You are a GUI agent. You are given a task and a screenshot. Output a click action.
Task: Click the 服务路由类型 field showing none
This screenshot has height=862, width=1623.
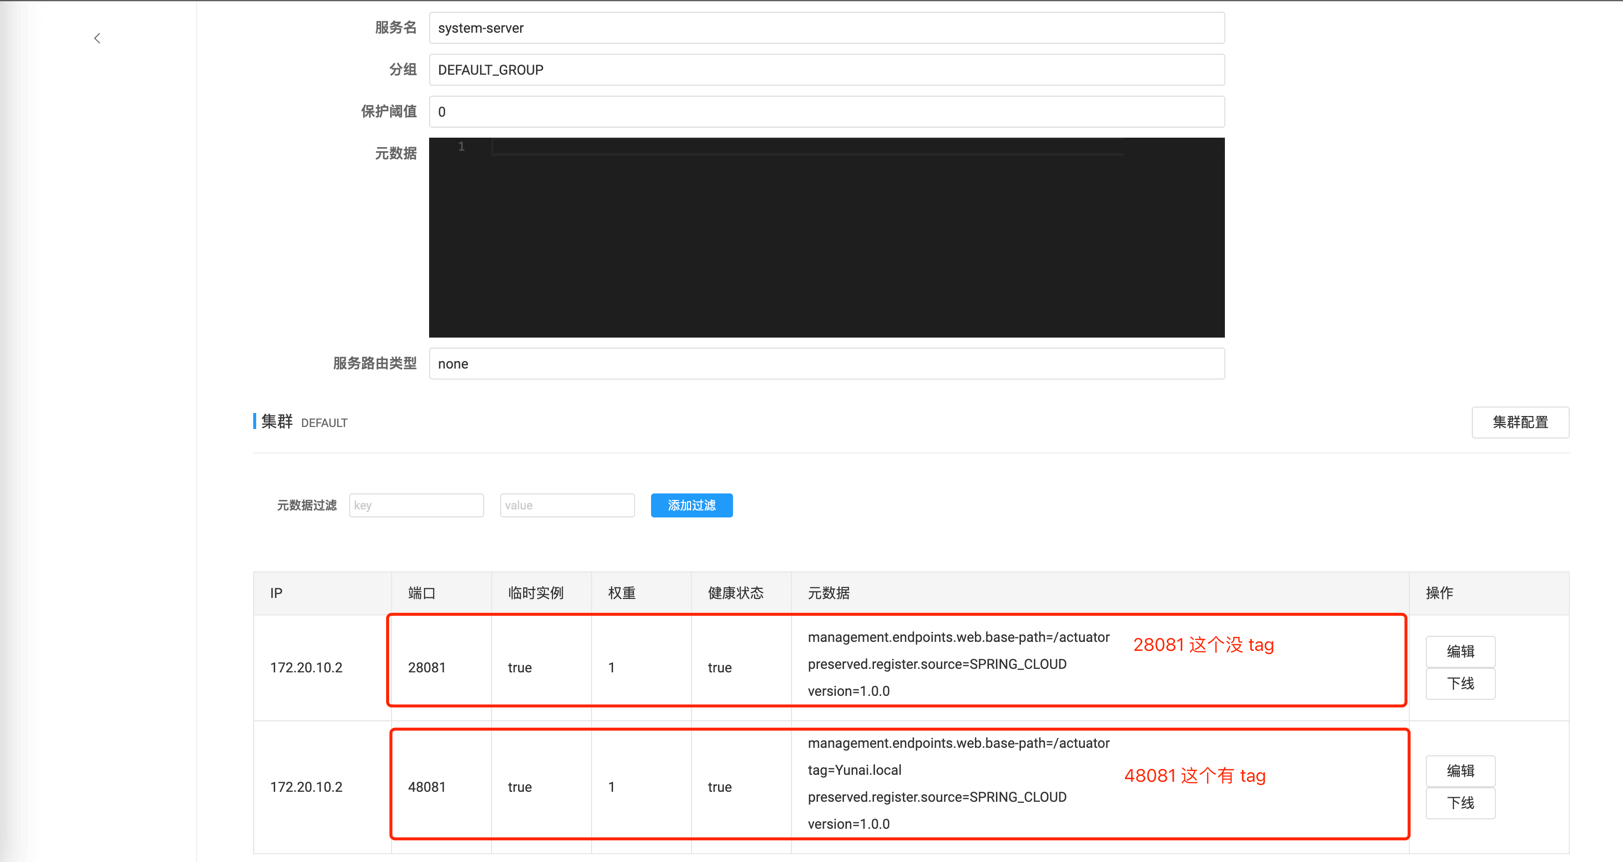[x=826, y=364]
